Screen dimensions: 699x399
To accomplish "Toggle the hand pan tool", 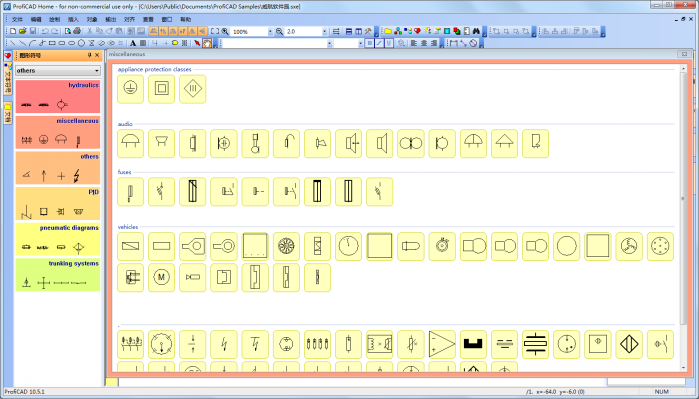I will point(207,43).
